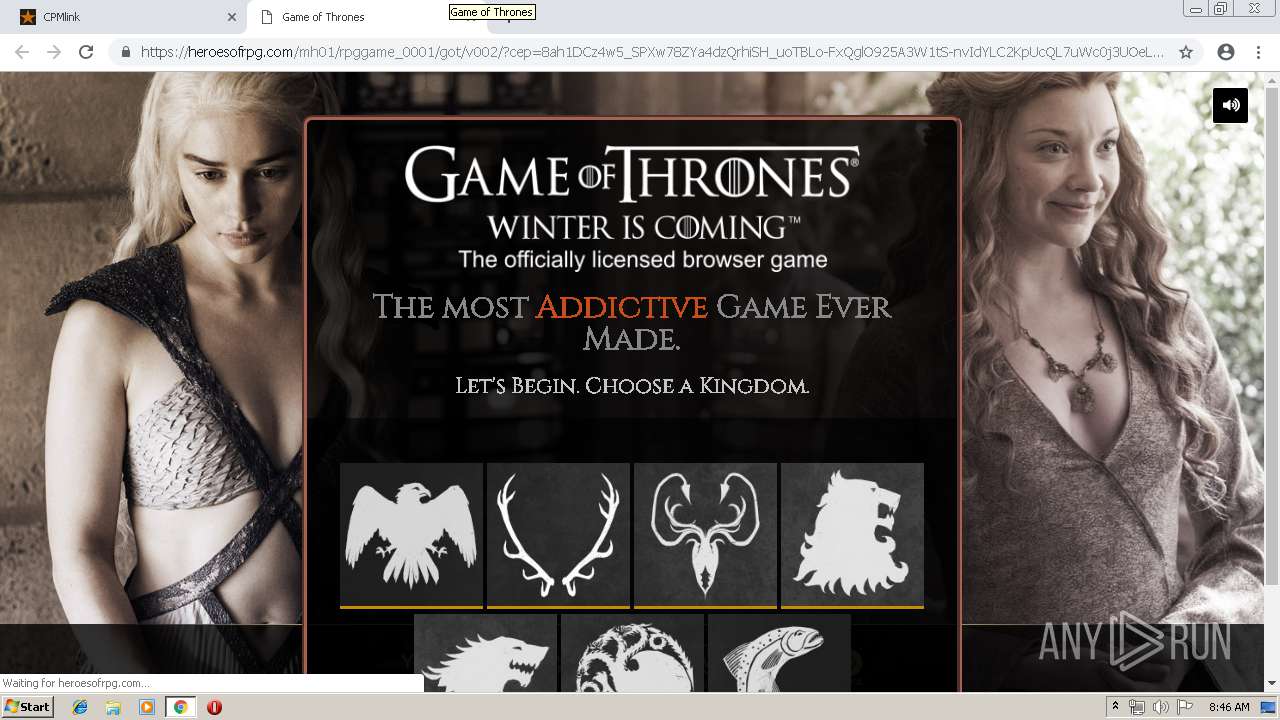
Task: Choose the lion sigil kingdom
Action: (x=852, y=535)
